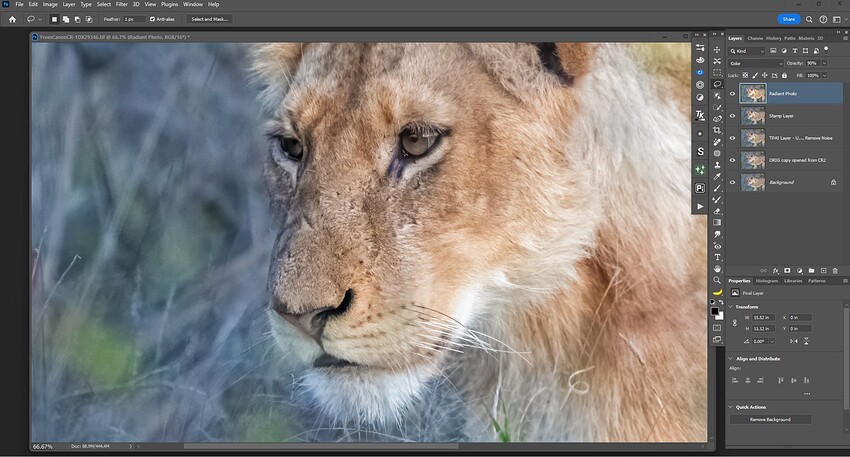The width and height of the screenshot is (850, 457).
Task: Collapse the Quick Actions section
Action: click(731, 407)
